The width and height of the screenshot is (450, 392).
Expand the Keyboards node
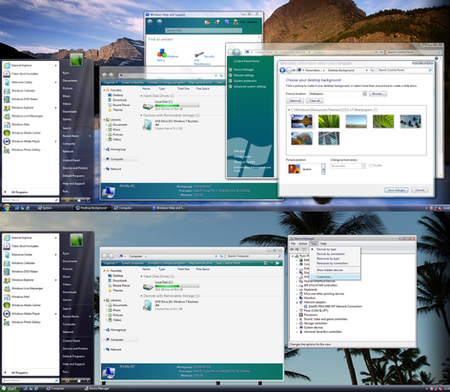pos(297,290)
